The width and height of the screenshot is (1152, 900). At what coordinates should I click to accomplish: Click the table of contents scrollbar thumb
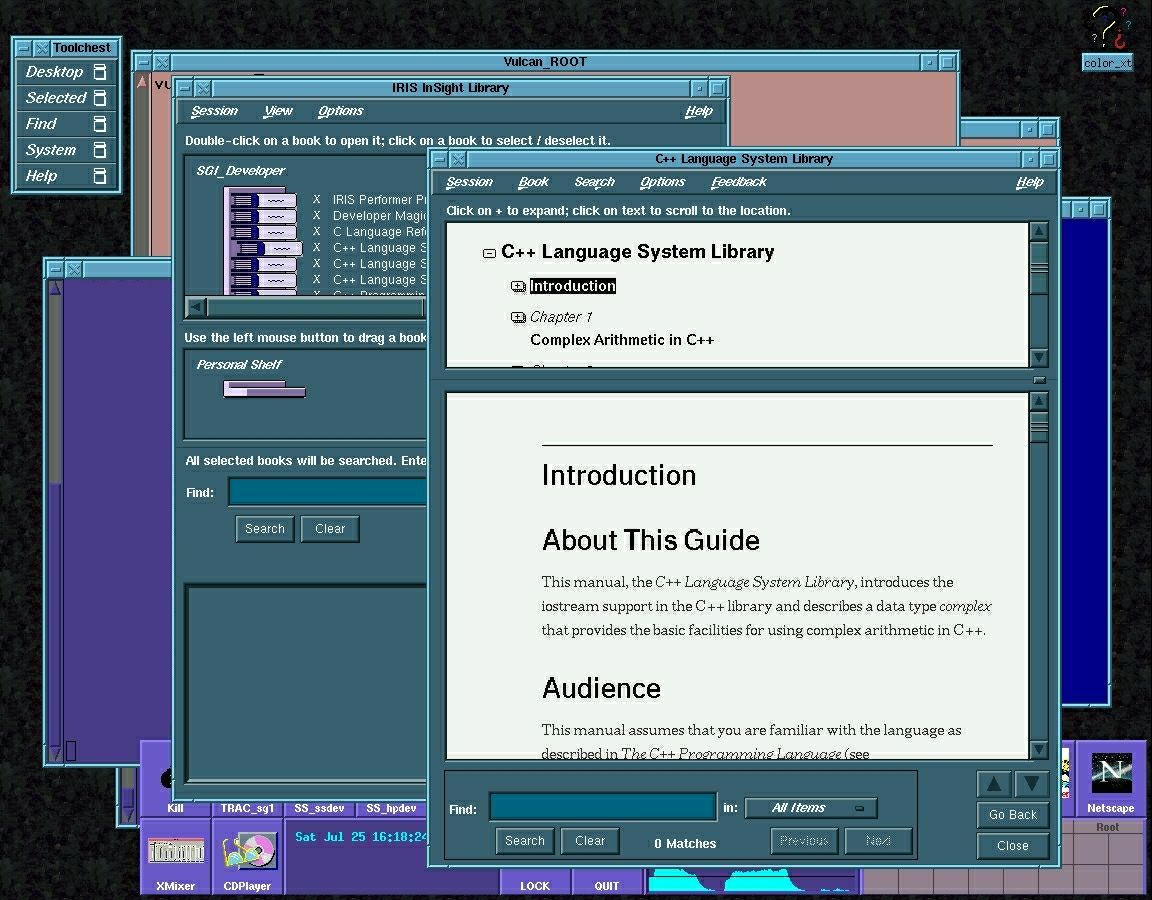tap(1039, 267)
